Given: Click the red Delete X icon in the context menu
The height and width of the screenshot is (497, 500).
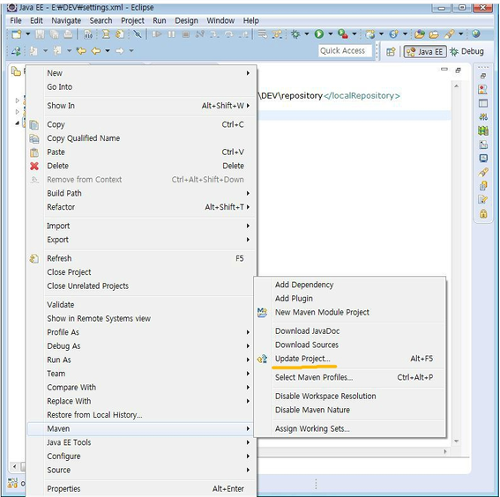Looking at the screenshot, I should [x=34, y=166].
